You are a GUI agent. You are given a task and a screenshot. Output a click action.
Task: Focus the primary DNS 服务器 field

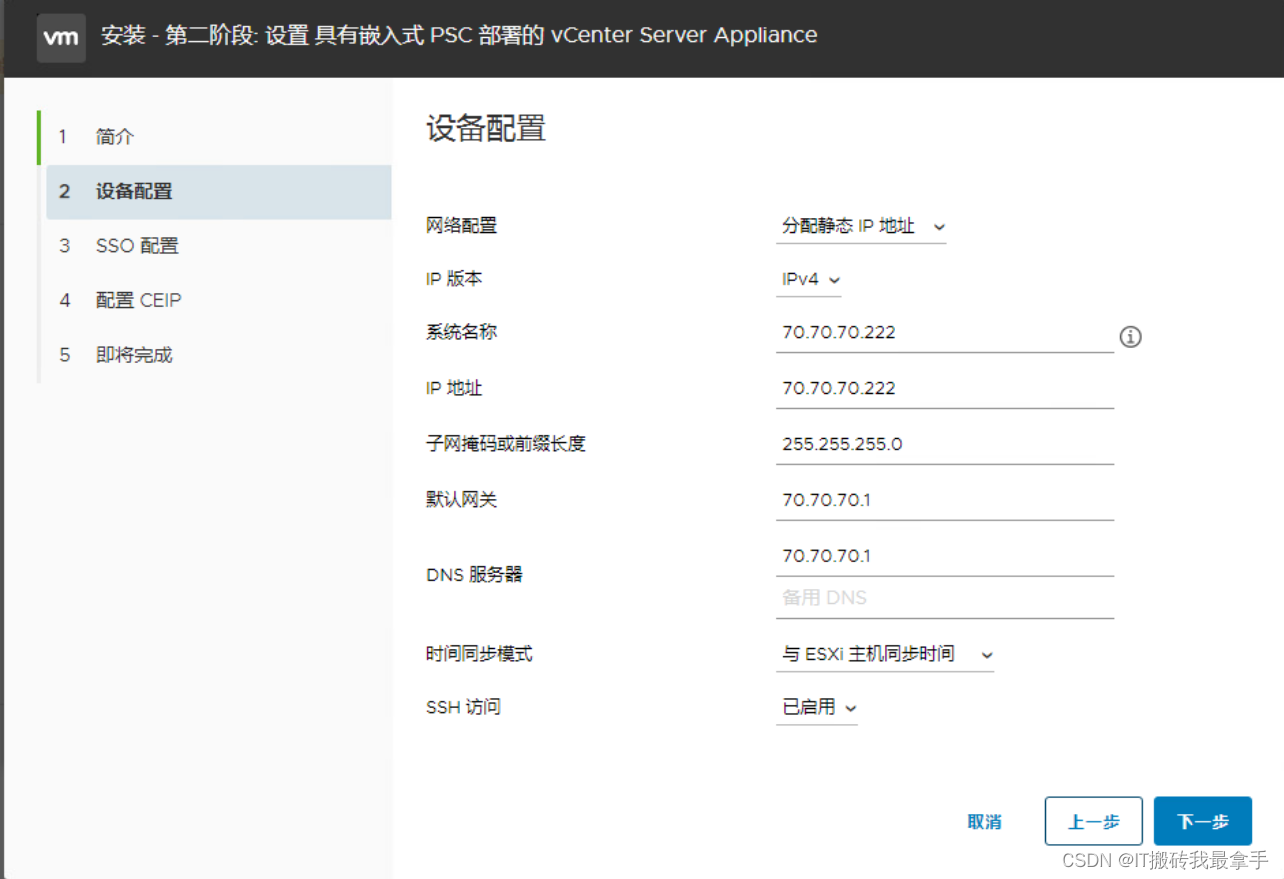[945, 556]
